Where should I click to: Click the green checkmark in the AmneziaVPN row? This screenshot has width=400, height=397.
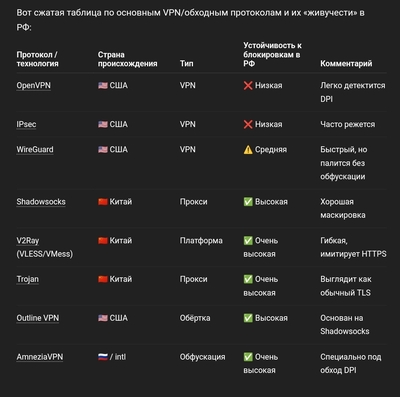pos(248,357)
